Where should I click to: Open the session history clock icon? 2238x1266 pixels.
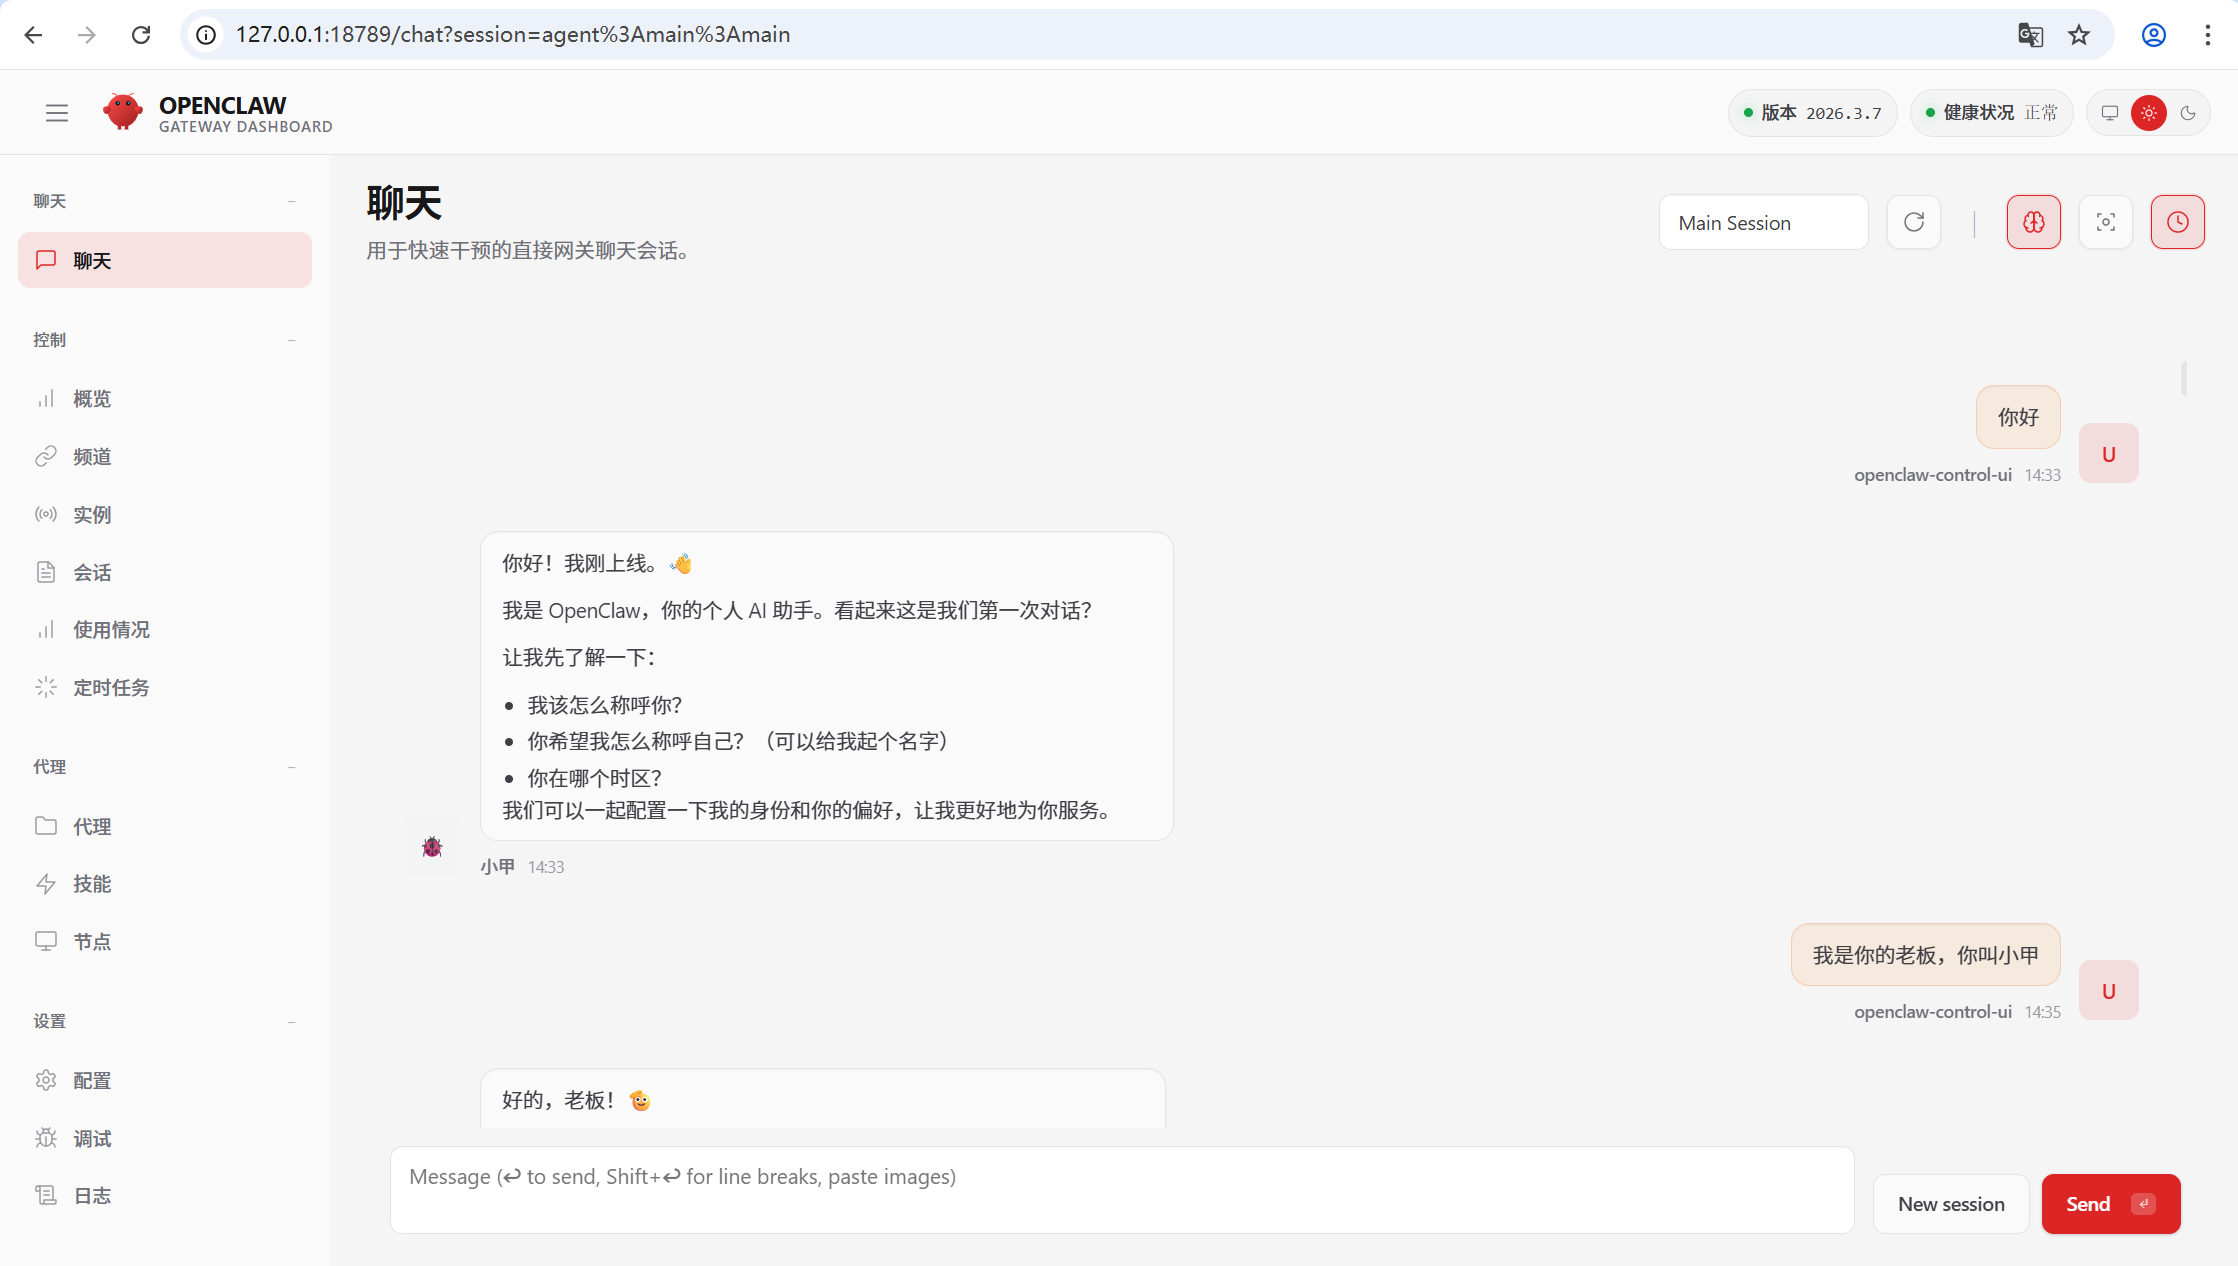2177,222
